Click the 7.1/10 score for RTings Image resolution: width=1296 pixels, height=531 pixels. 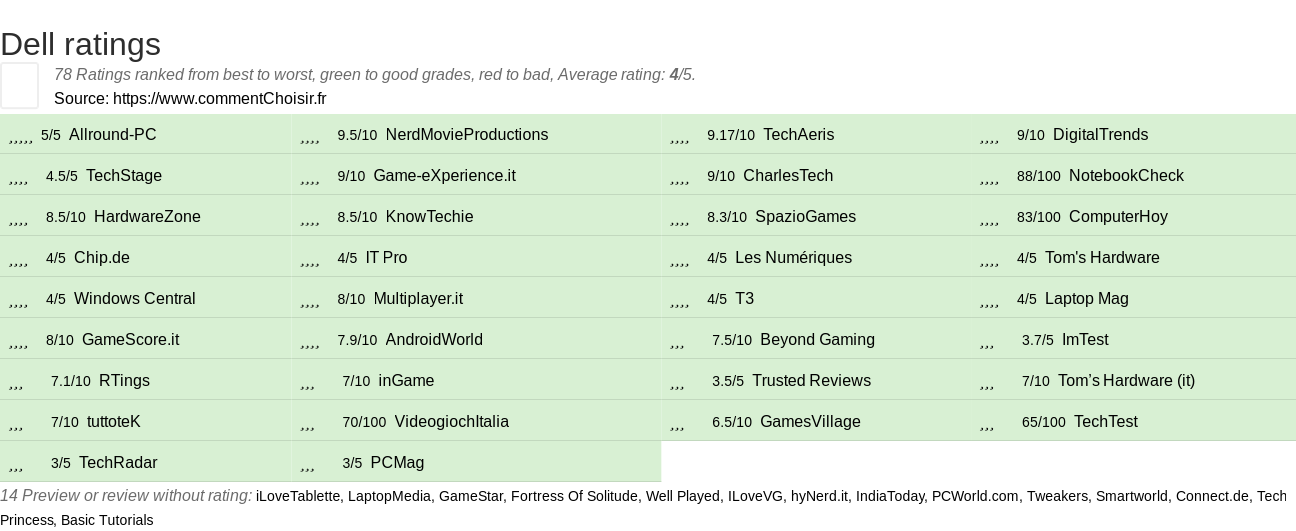click(x=71, y=381)
